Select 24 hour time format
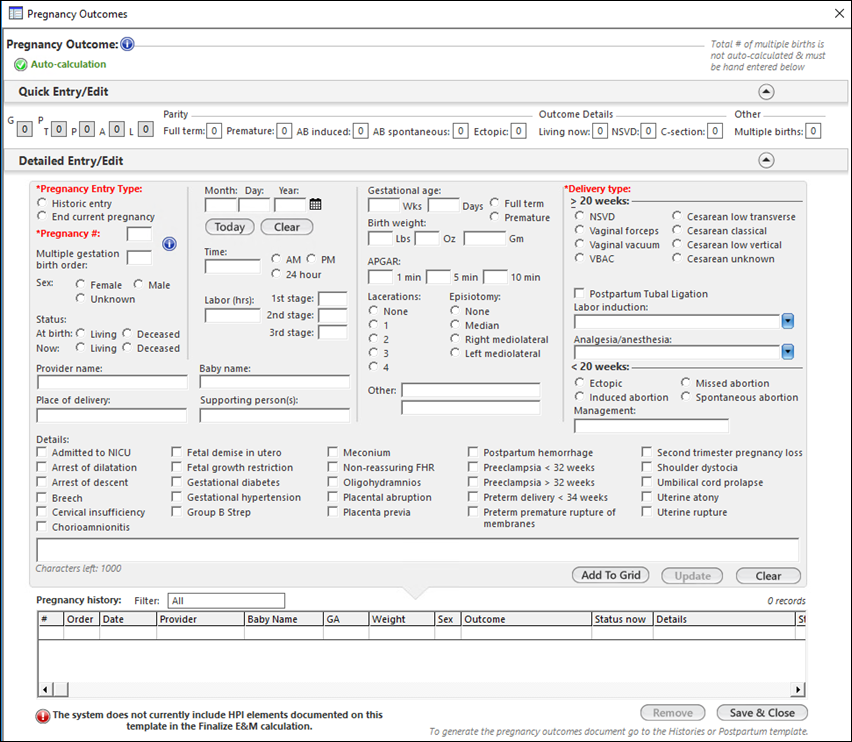The width and height of the screenshot is (852, 742). (276, 274)
